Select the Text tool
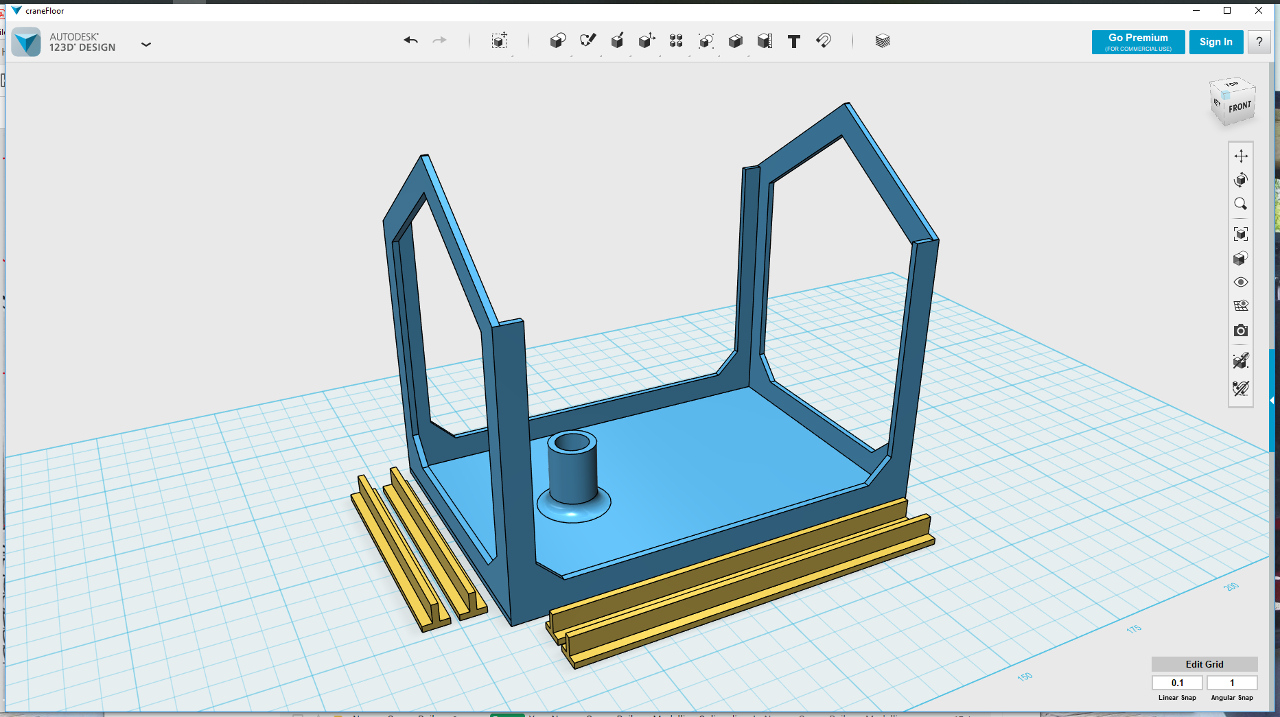This screenshot has height=717, width=1280. click(794, 41)
